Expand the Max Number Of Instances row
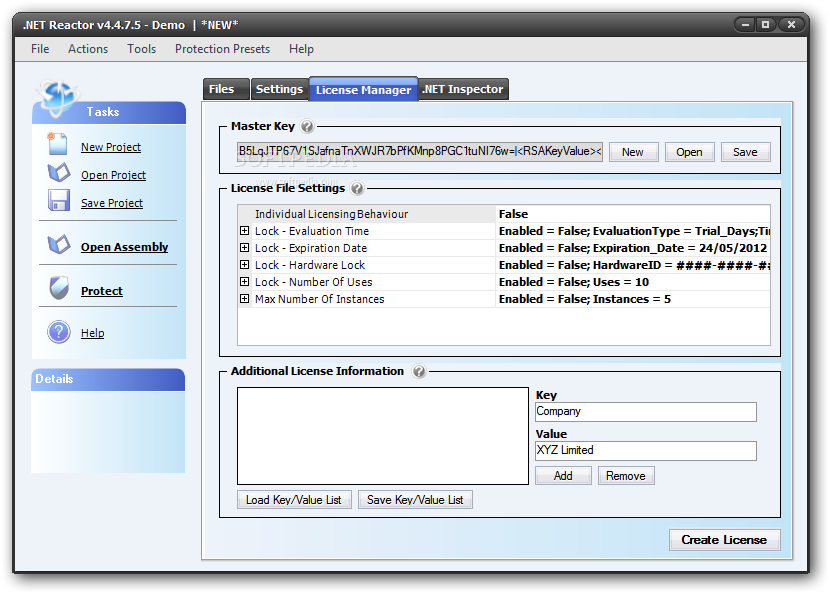Image resolution: width=830 pixels, height=594 pixels. 244,299
